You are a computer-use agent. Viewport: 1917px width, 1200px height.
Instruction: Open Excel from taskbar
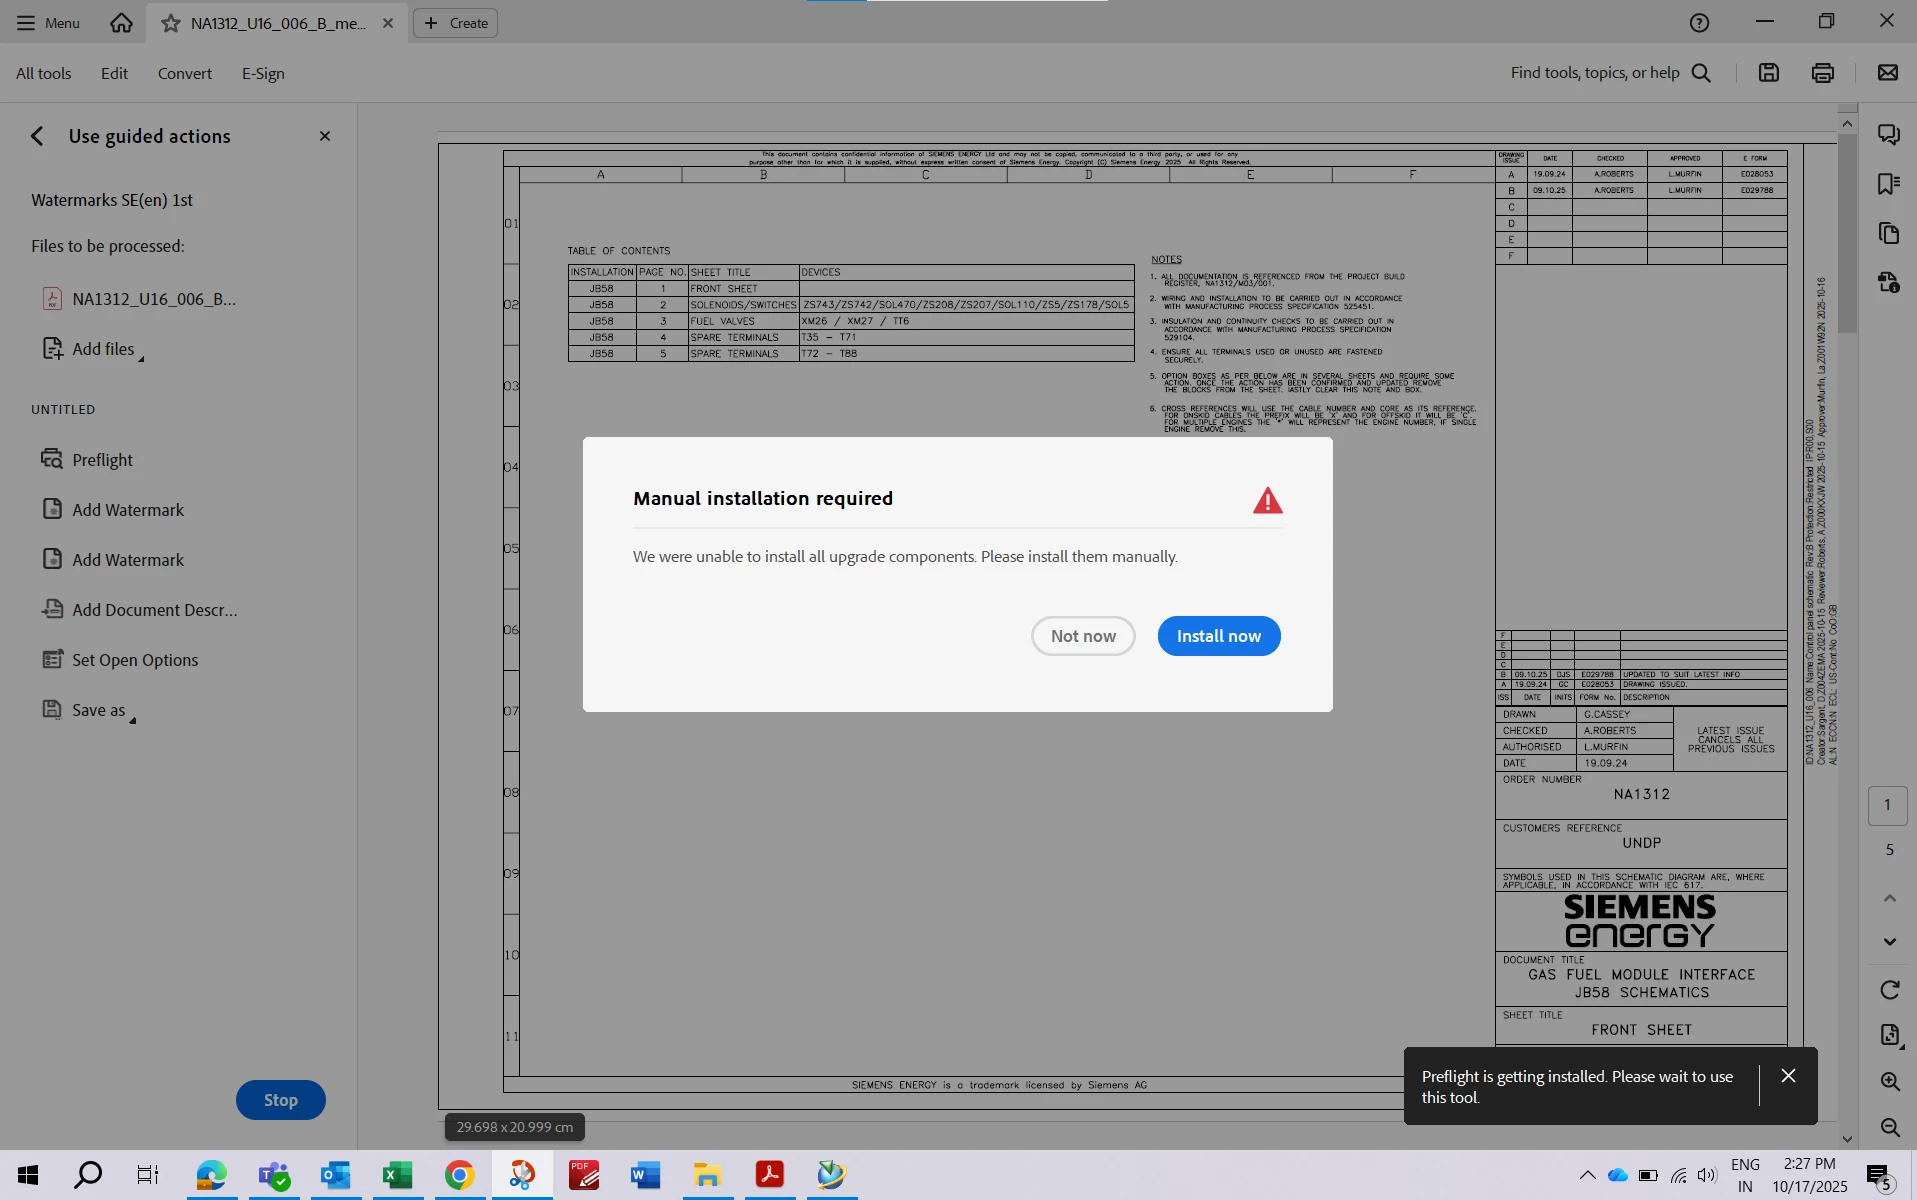point(397,1175)
